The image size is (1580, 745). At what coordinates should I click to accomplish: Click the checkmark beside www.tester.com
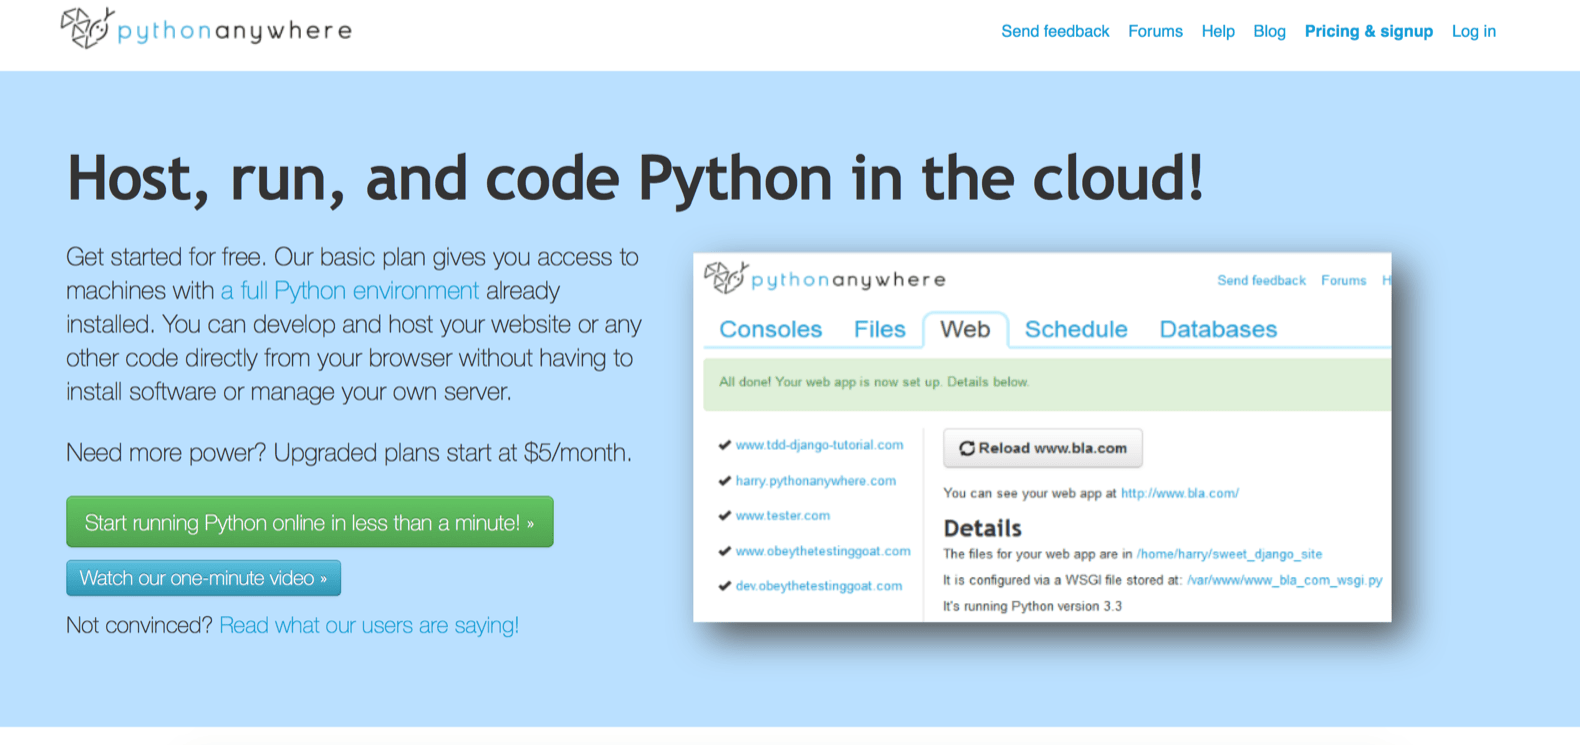pyautogui.click(x=724, y=516)
